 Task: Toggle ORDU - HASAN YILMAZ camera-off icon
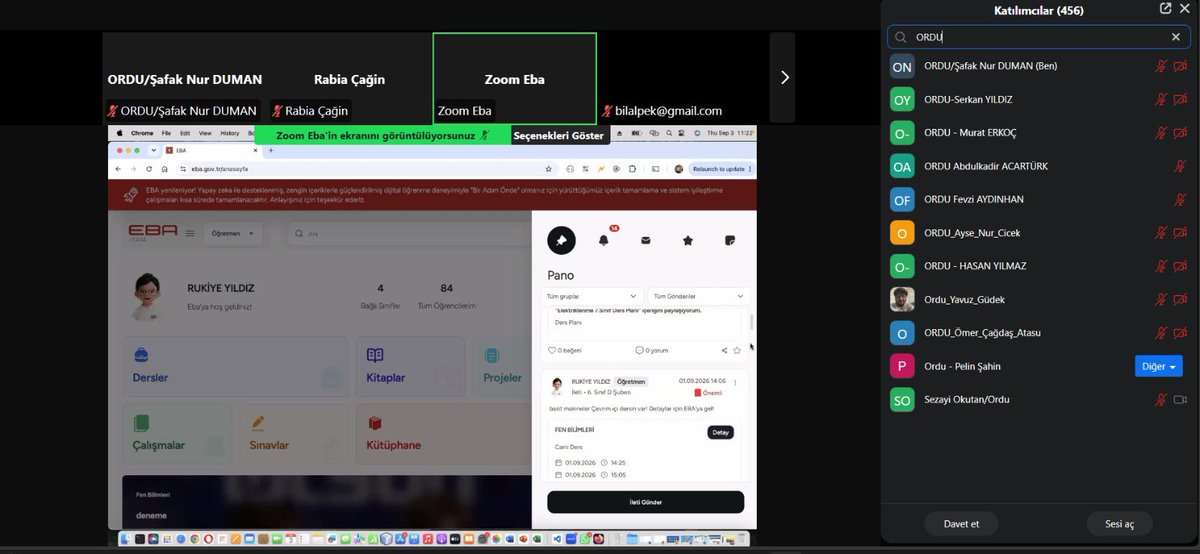1179,266
